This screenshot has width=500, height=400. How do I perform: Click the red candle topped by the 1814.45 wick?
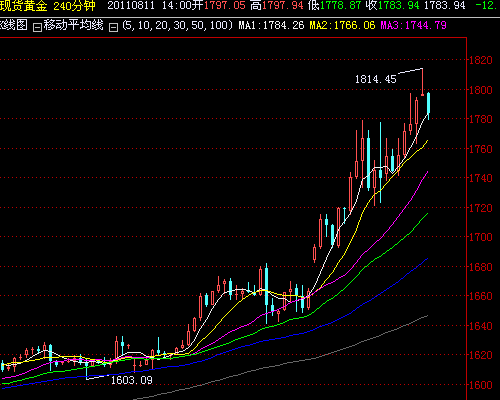[x=423, y=82]
